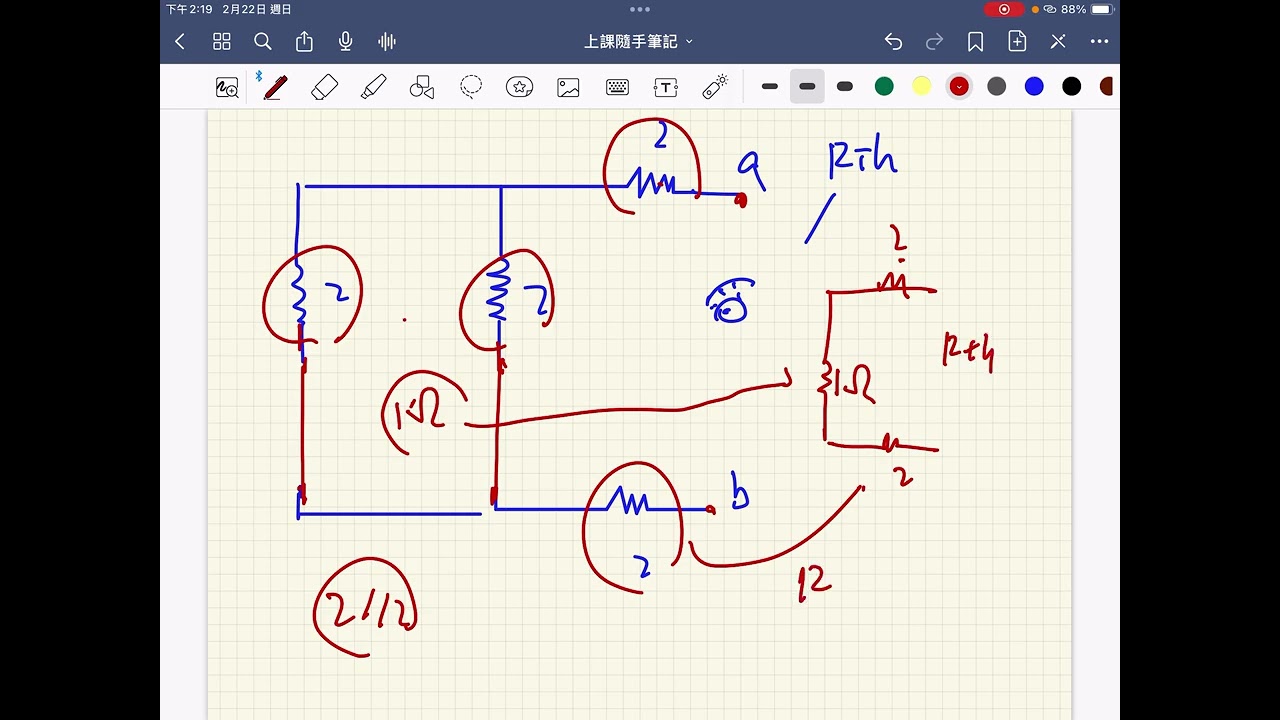Open the 上課隨手筆記 title dropdown
The image size is (1280, 720).
click(x=638, y=41)
